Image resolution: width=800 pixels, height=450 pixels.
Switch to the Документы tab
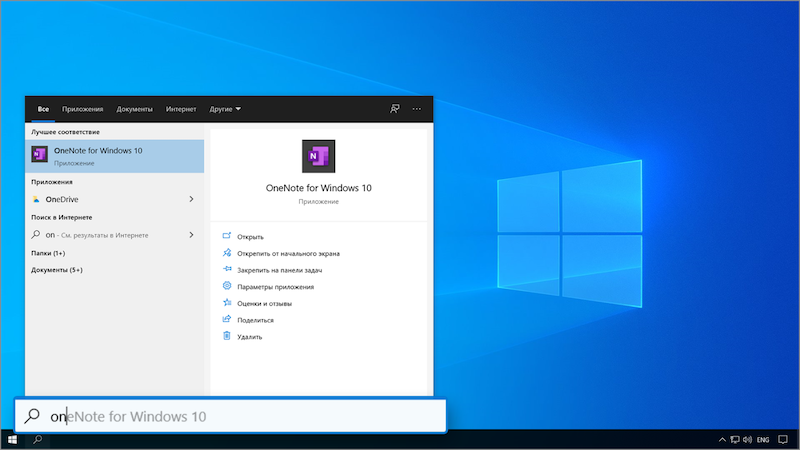(134, 109)
